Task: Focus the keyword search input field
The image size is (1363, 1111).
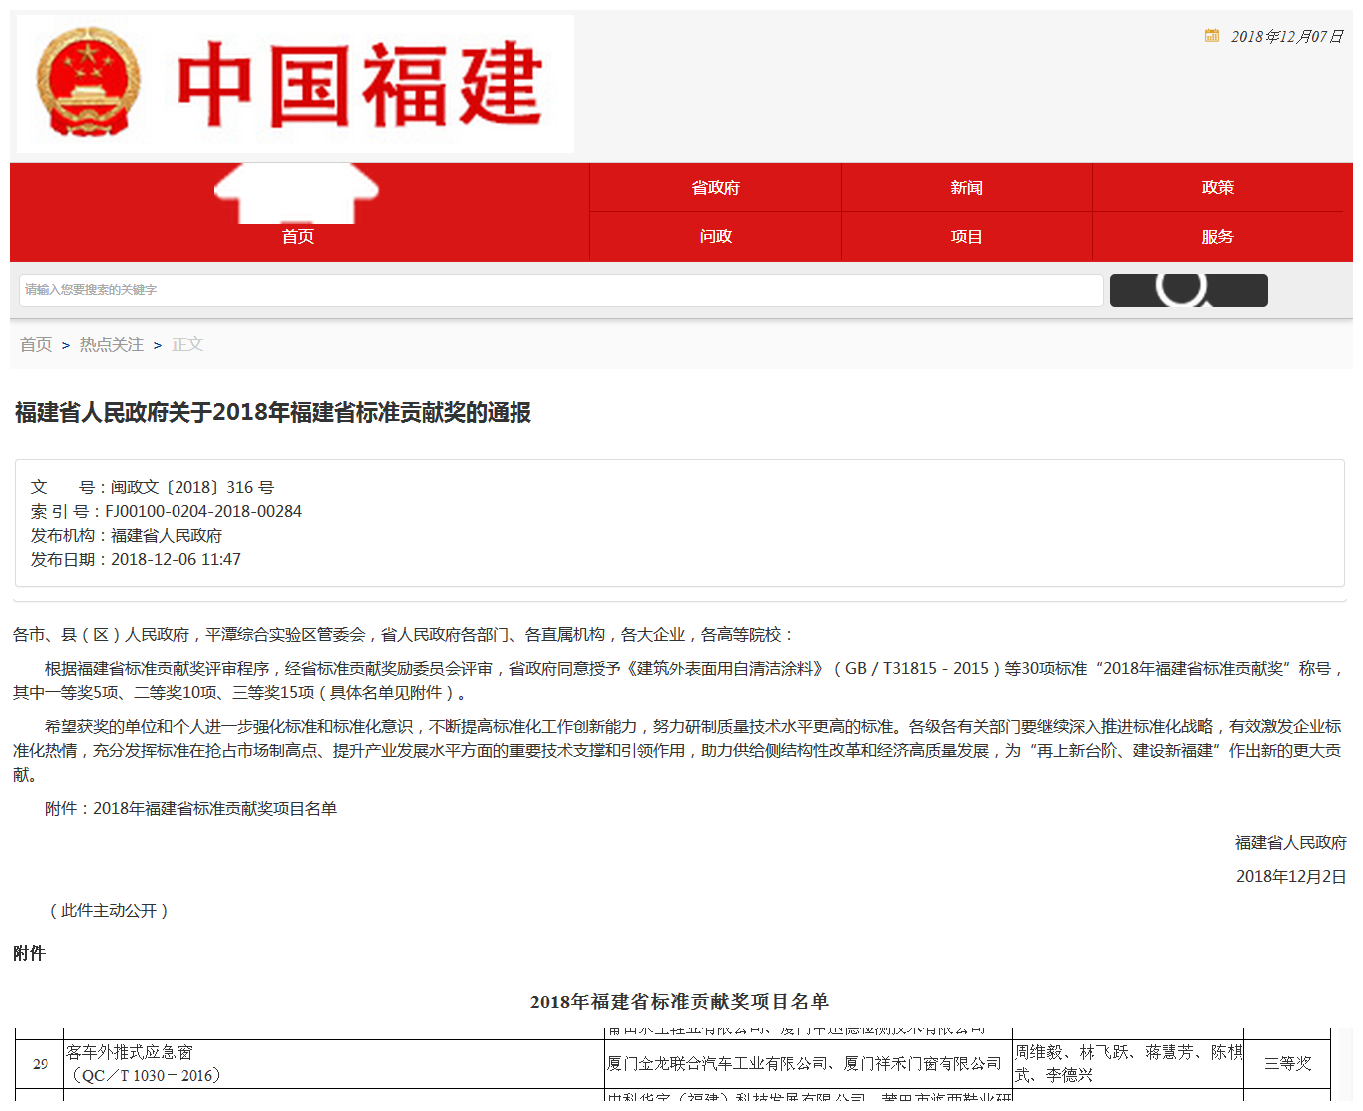Action: [561, 290]
